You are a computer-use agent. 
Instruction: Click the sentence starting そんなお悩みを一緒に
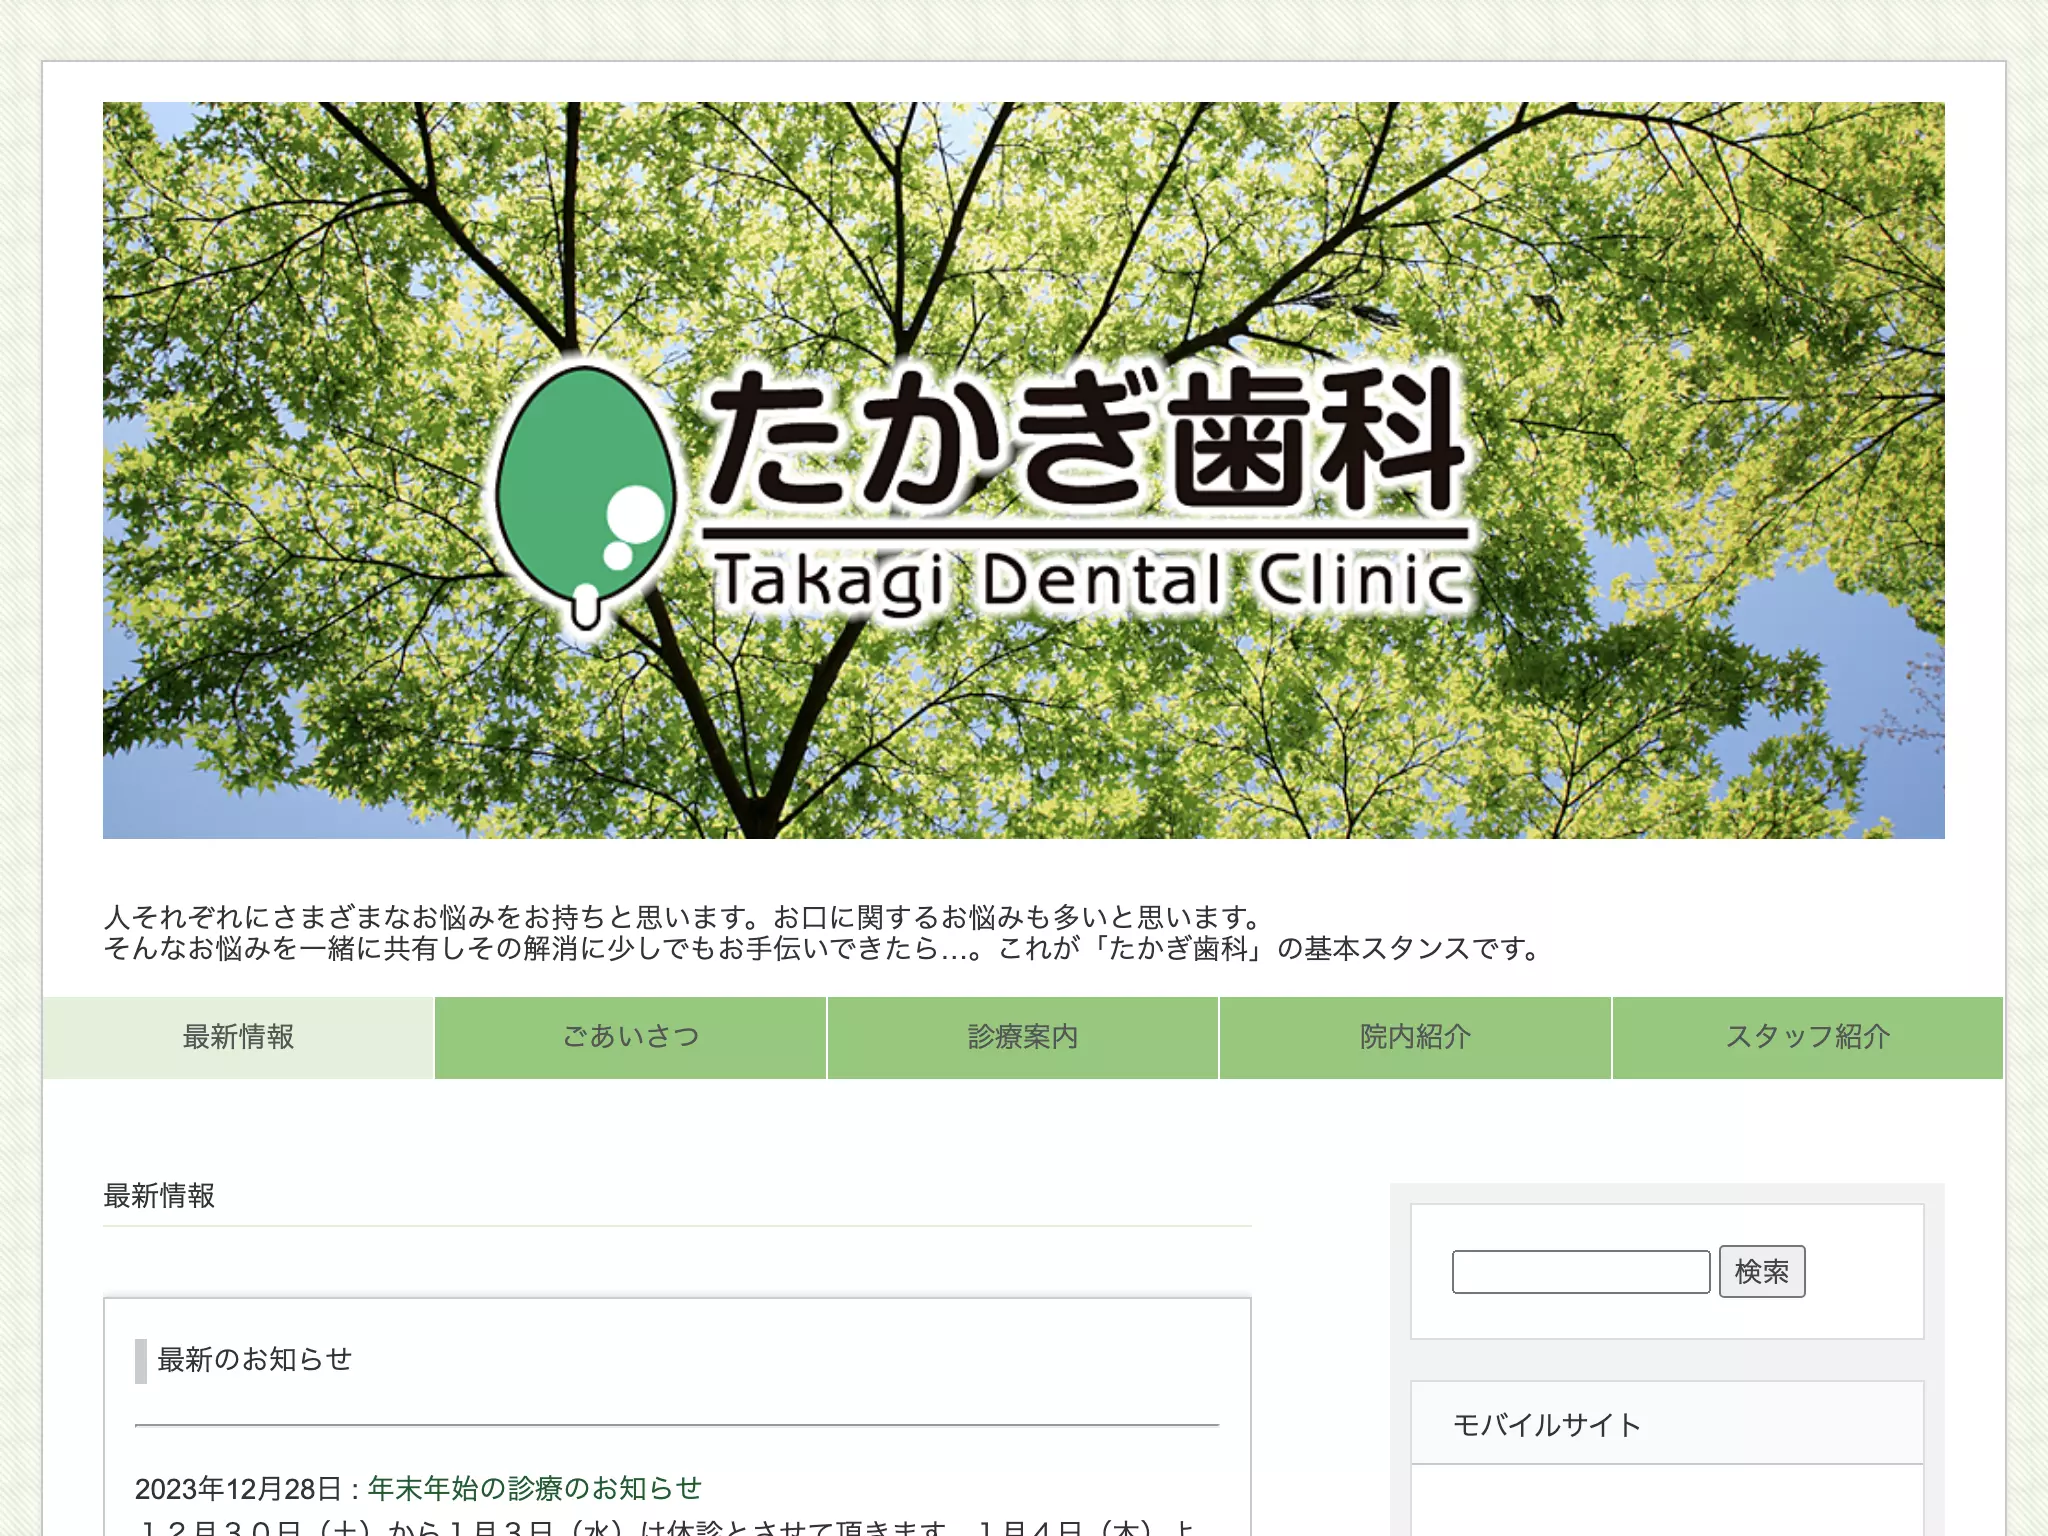click(x=825, y=948)
